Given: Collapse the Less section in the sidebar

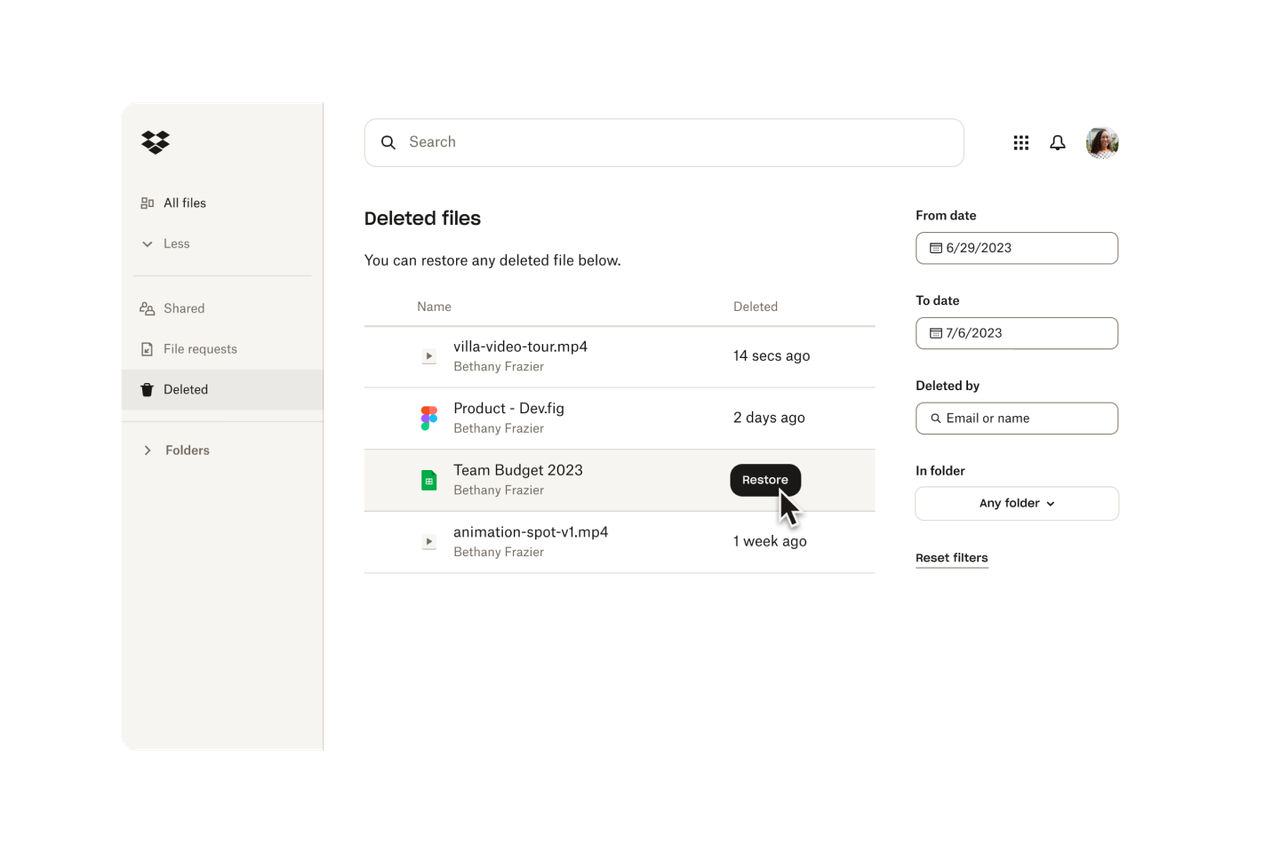Looking at the screenshot, I should click(x=177, y=243).
